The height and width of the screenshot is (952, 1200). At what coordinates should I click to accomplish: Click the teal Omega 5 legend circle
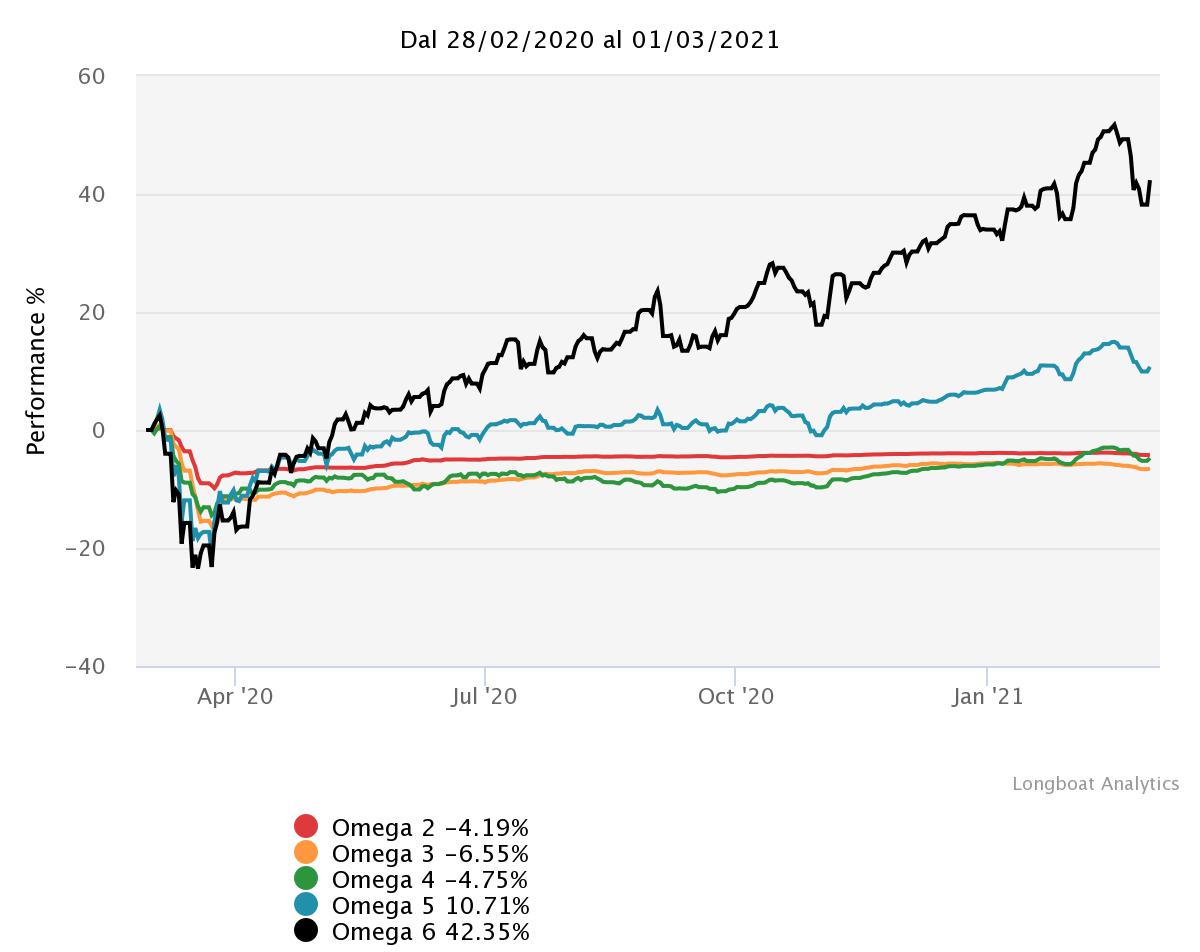coord(306,905)
